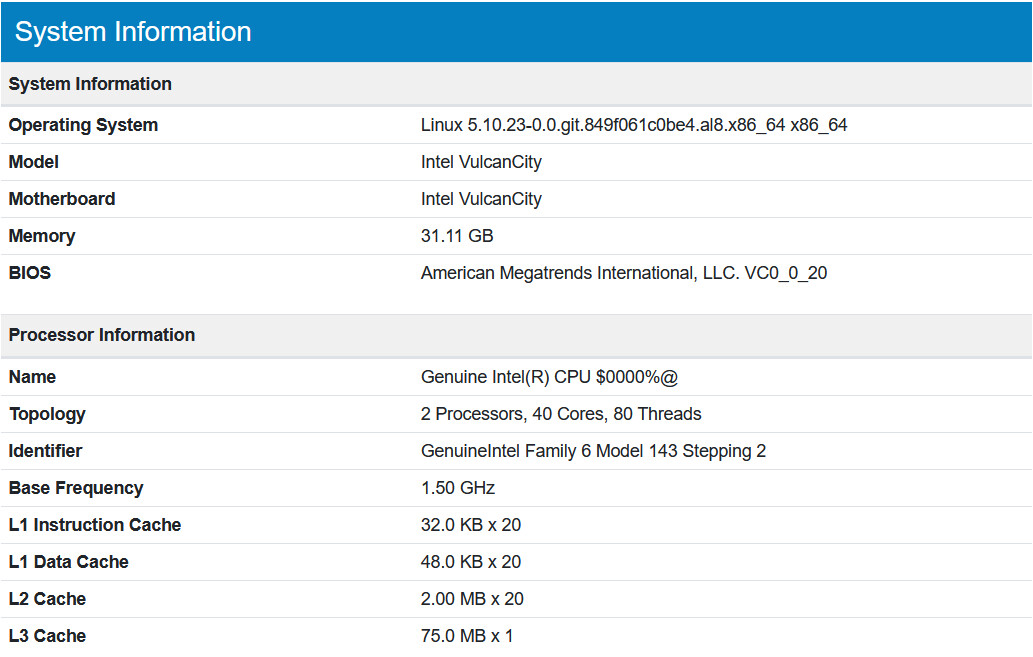Viewport: 1033px width, 657px height.
Task: Click the Base Frequency row label
Action: pos(76,488)
